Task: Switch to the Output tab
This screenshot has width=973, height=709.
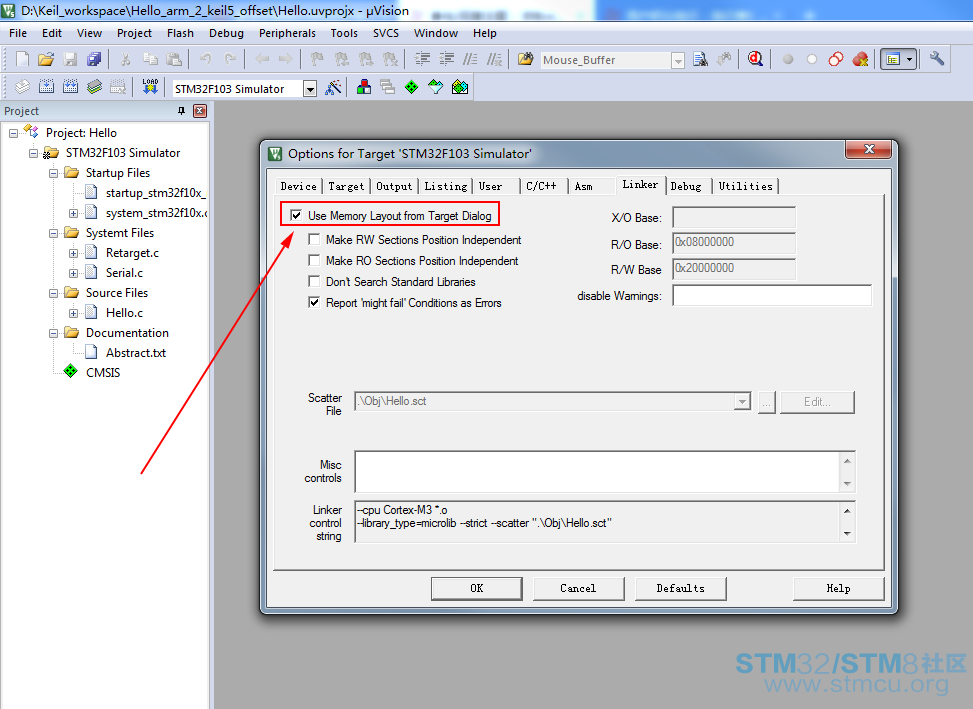Action: [394, 186]
